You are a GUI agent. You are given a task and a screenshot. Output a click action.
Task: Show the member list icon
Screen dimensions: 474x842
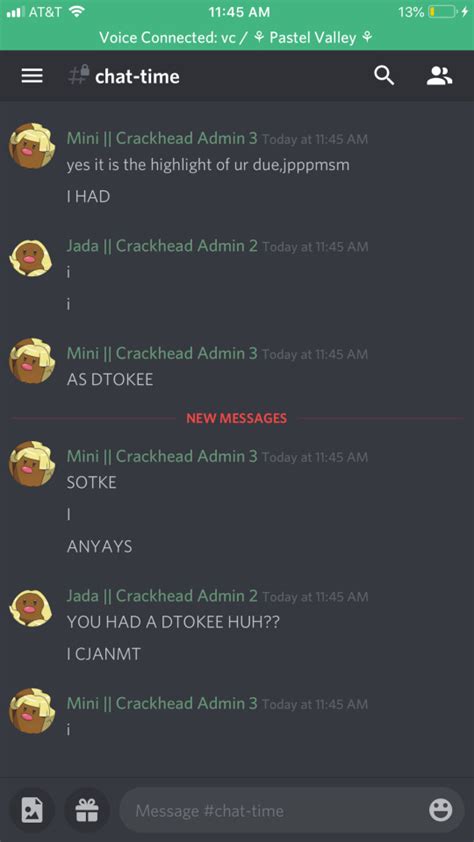click(x=440, y=76)
